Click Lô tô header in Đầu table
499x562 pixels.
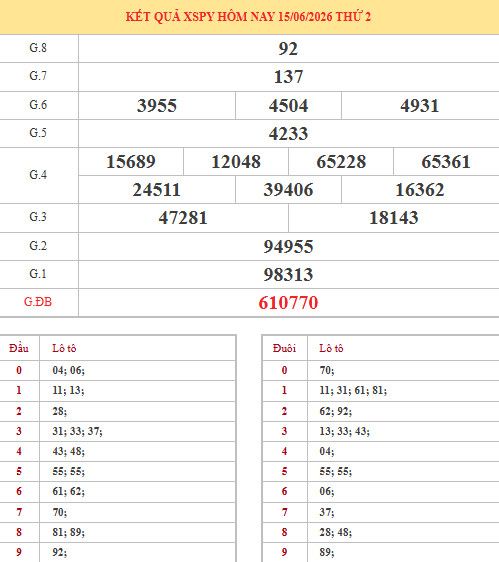coord(64,348)
